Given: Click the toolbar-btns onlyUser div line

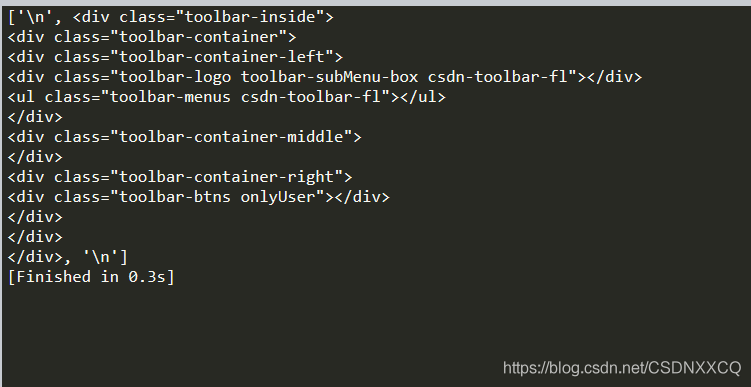Looking at the screenshot, I should point(199,197).
